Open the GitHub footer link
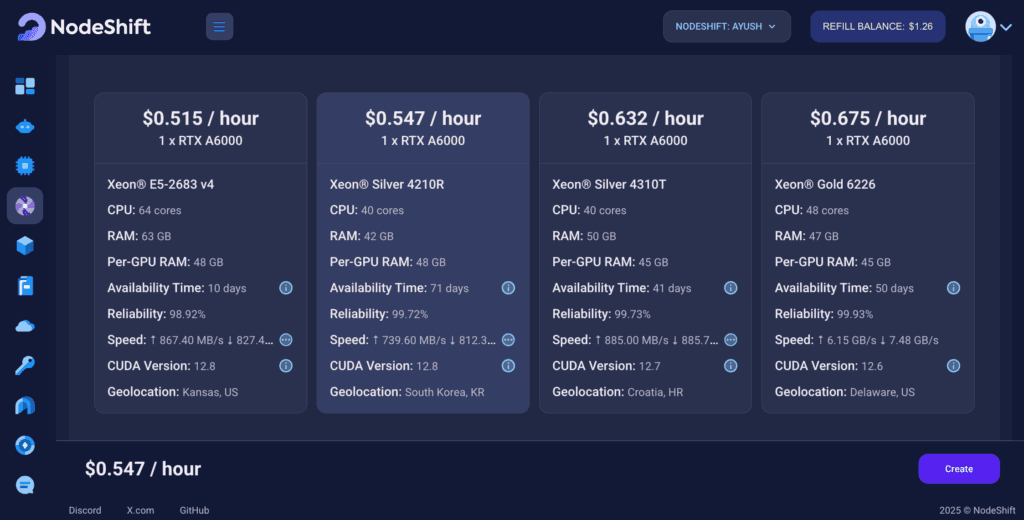 click(194, 510)
